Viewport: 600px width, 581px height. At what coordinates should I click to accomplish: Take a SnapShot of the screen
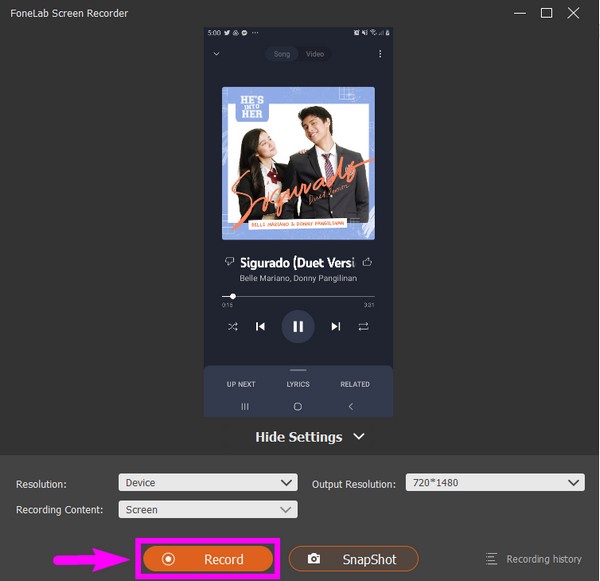[x=354, y=559]
